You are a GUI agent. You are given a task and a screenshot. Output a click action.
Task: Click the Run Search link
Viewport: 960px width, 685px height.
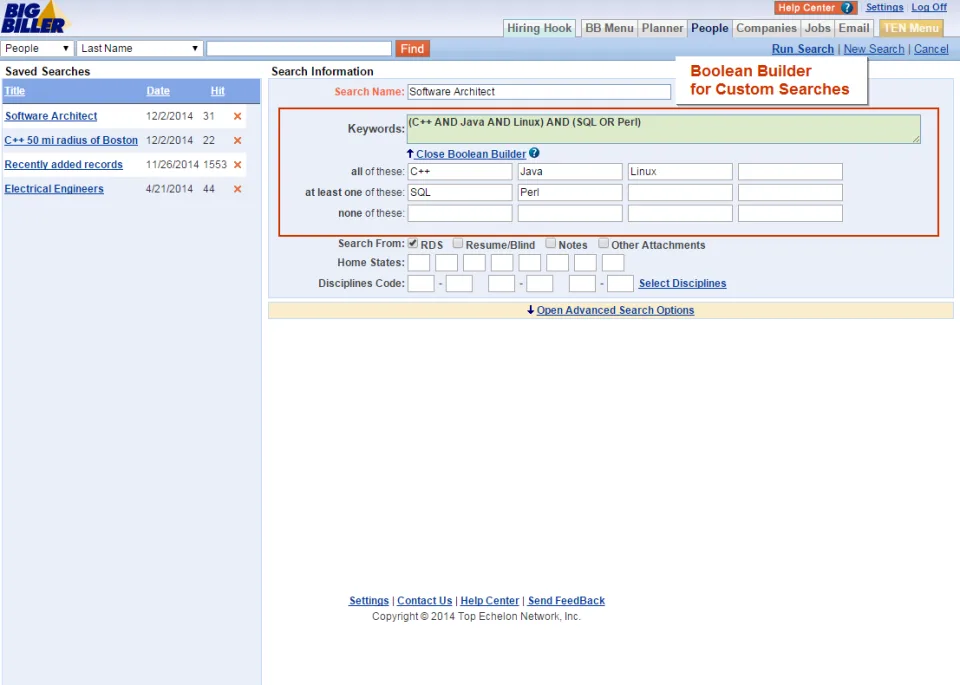click(803, 49)
